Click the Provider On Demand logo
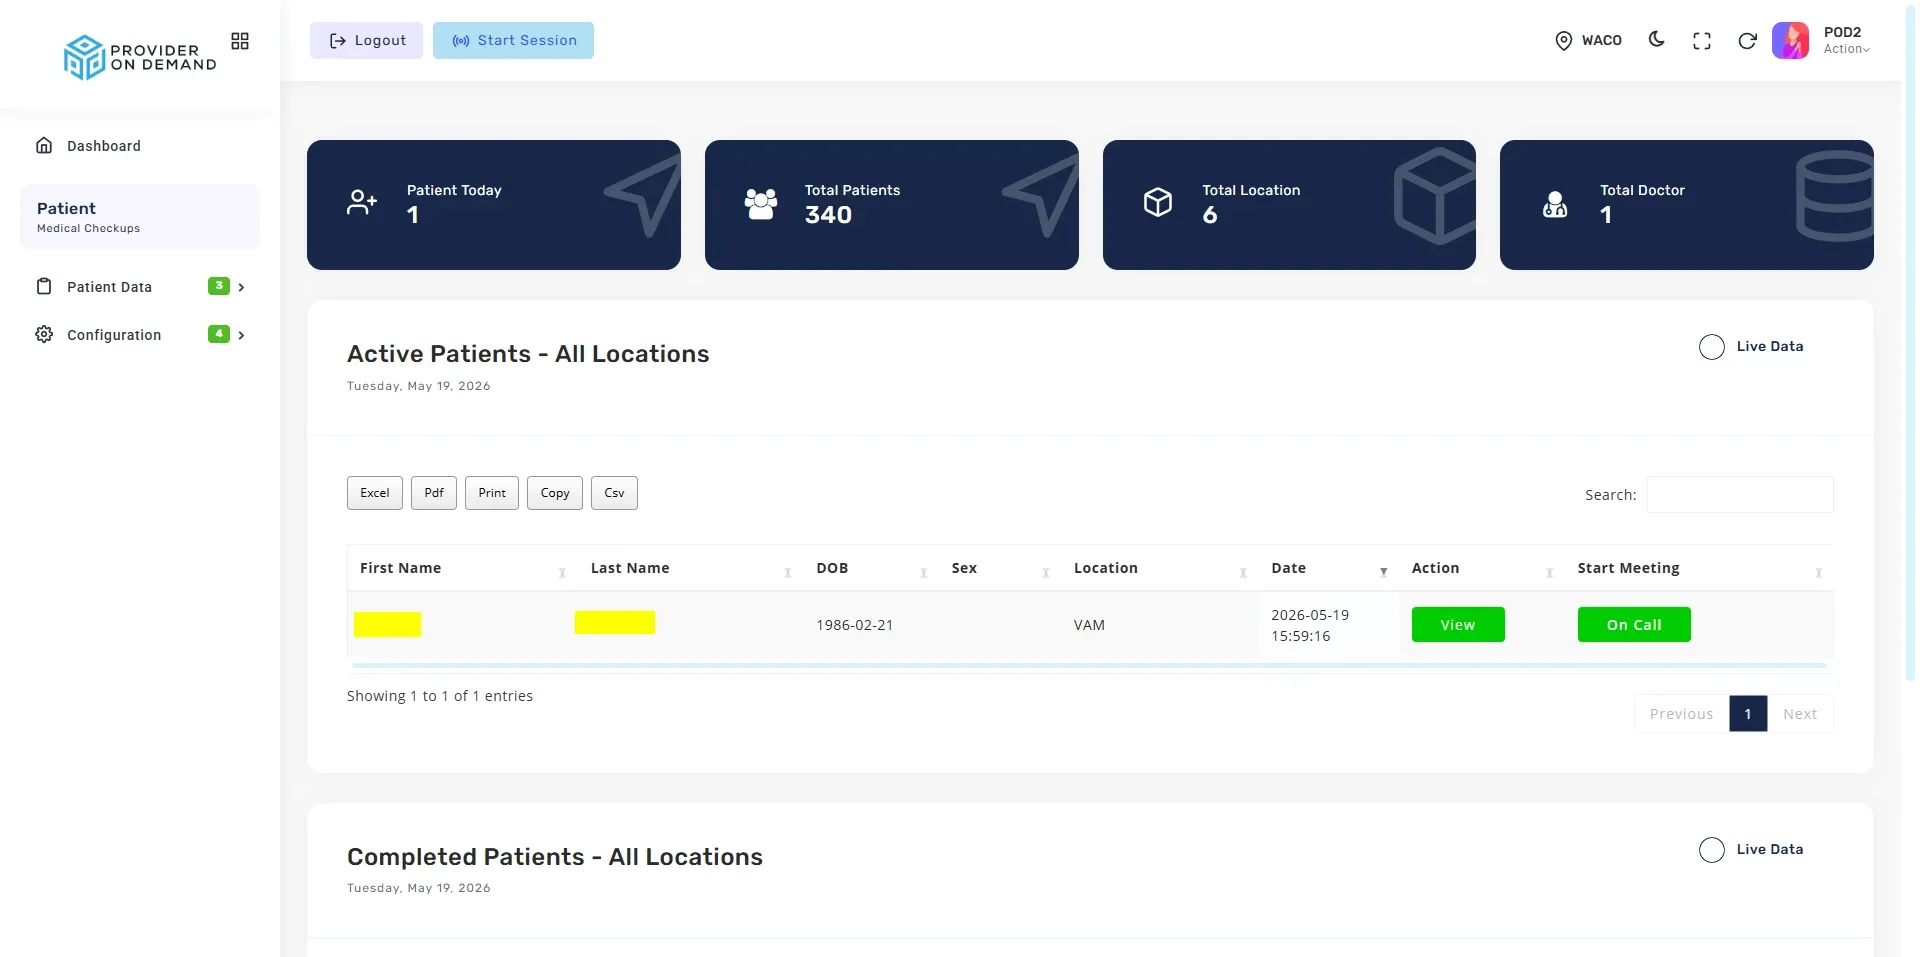This screenshot has height=957, width=1920. pyautogui.click(x=140, y=57)
